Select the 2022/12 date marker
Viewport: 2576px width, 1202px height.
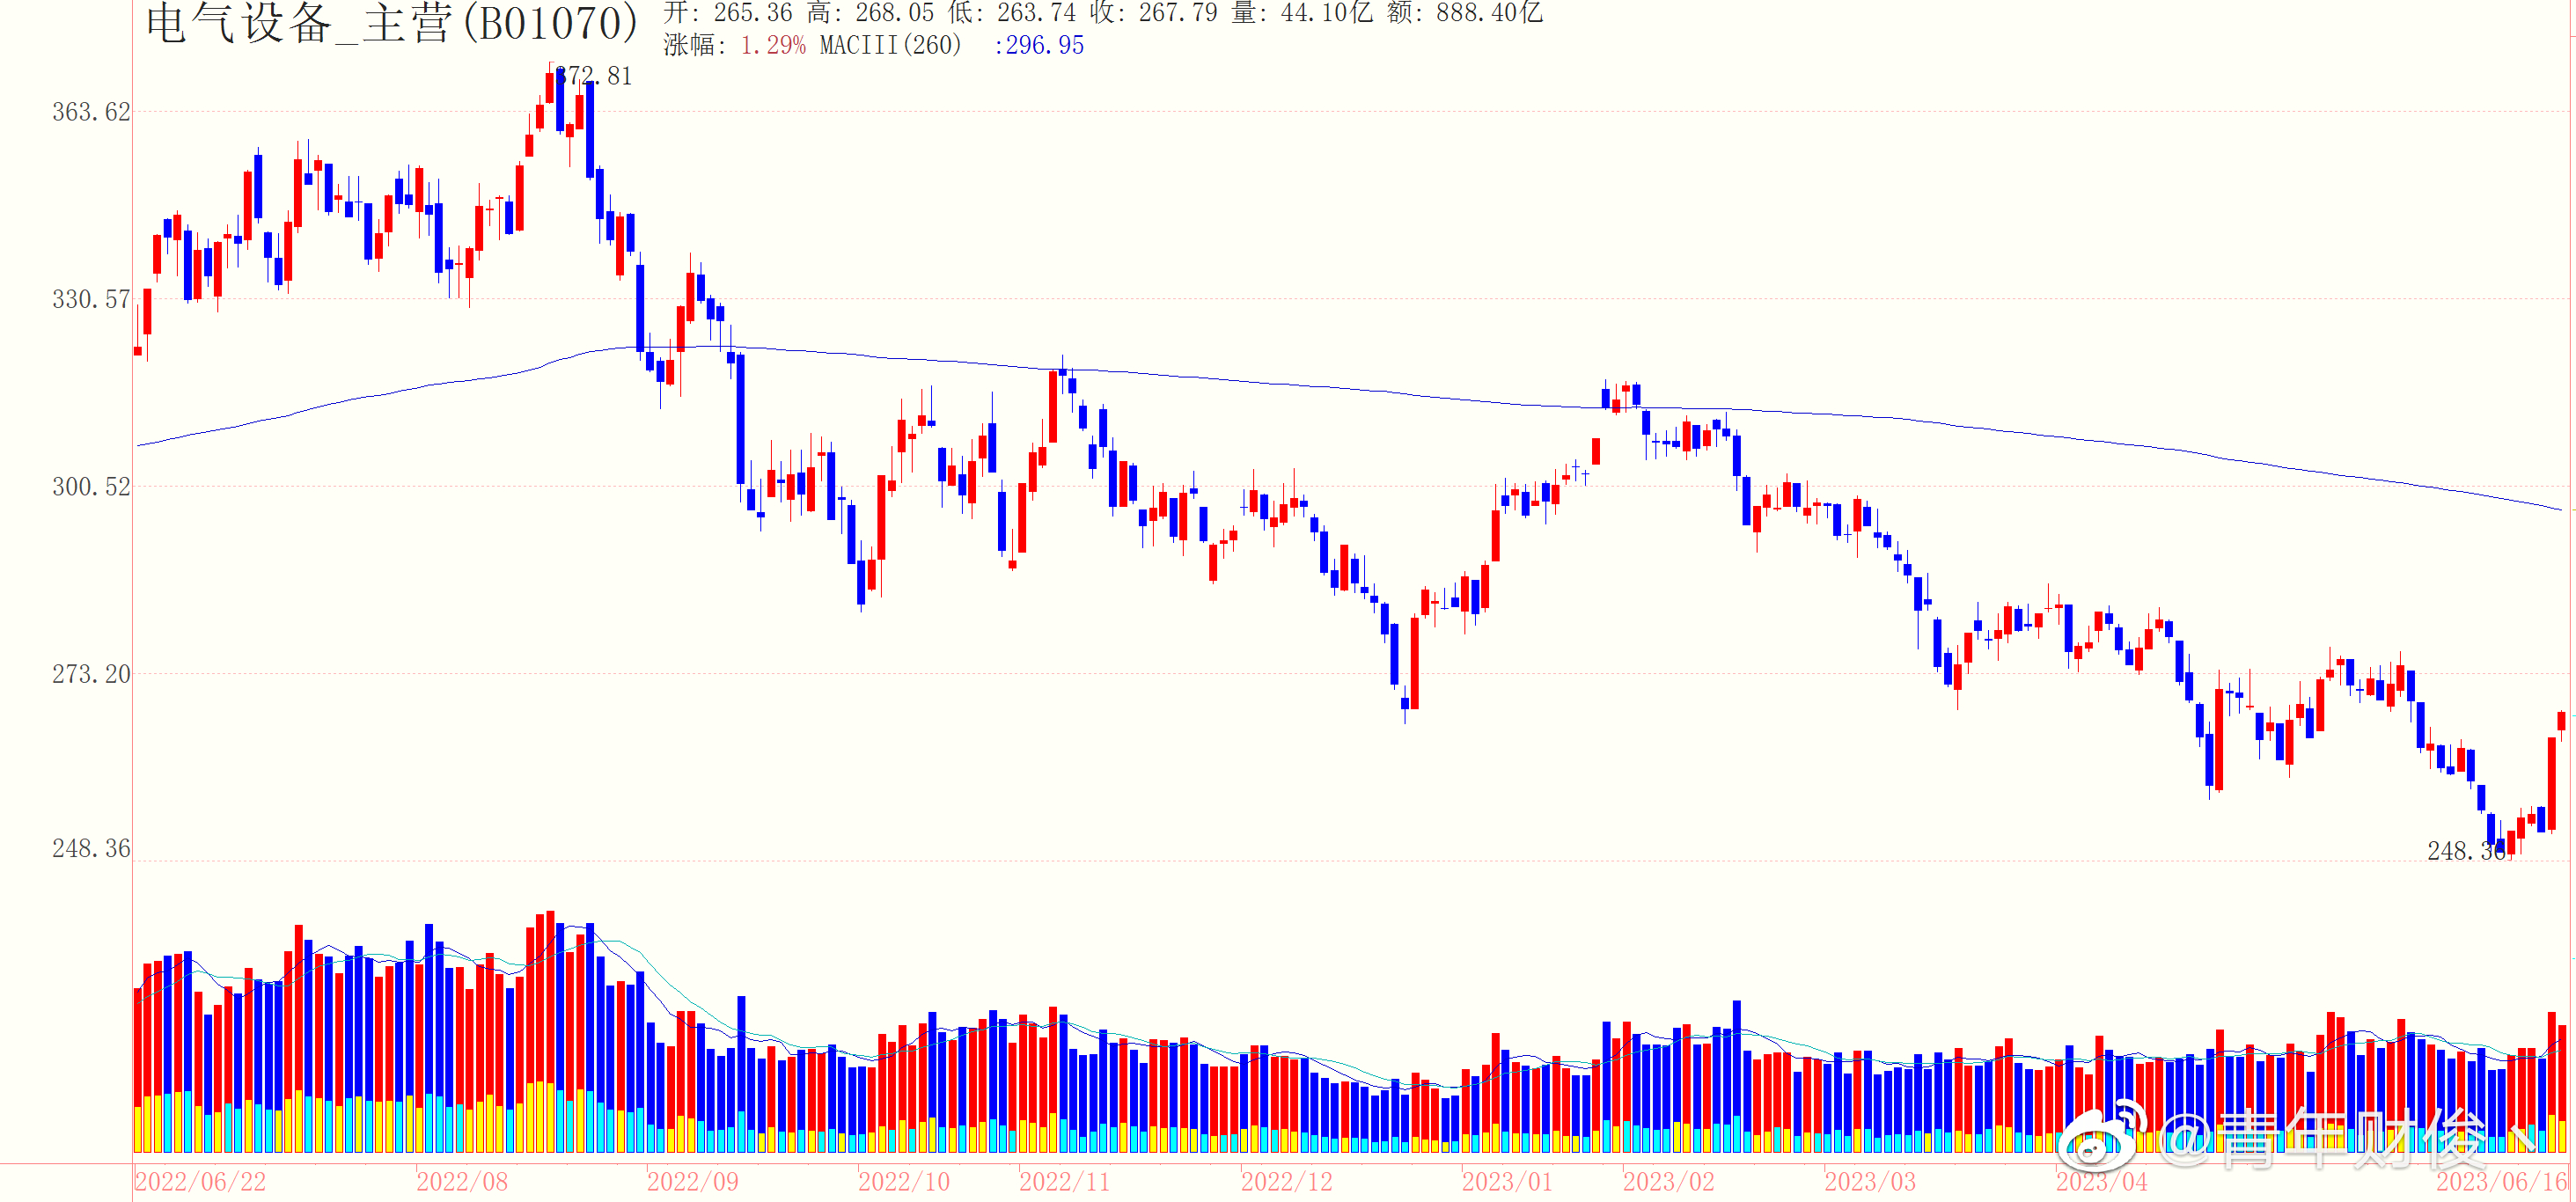click(x=1287, y=1182)
